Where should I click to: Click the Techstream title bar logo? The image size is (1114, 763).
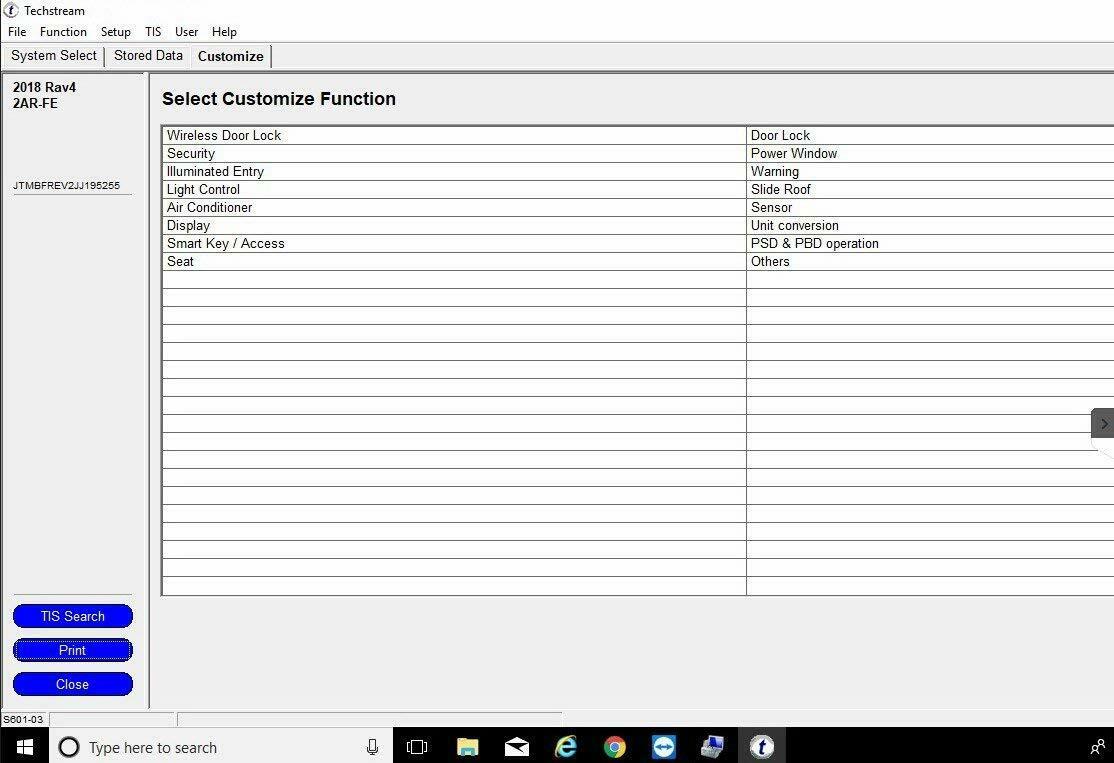(x=11, y=10)
